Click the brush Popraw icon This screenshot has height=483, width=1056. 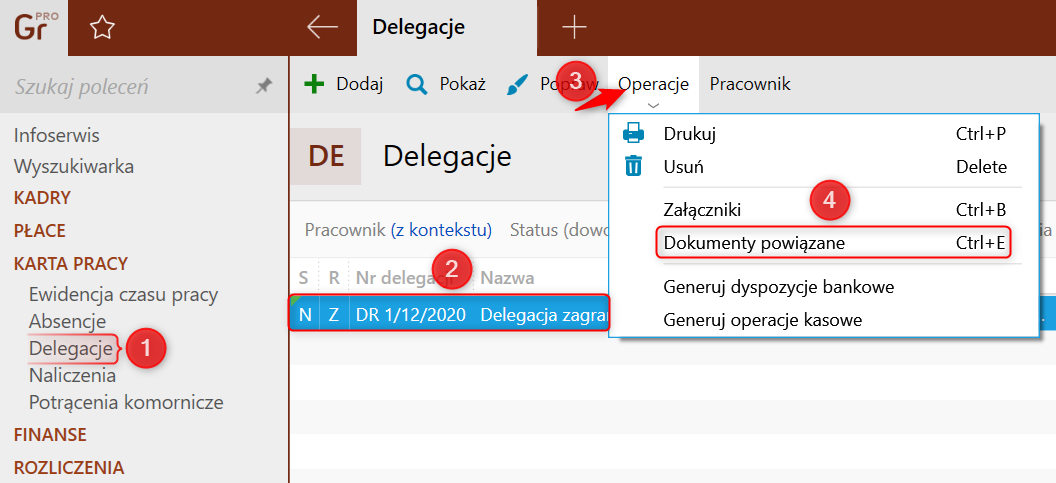click(517, 84)
